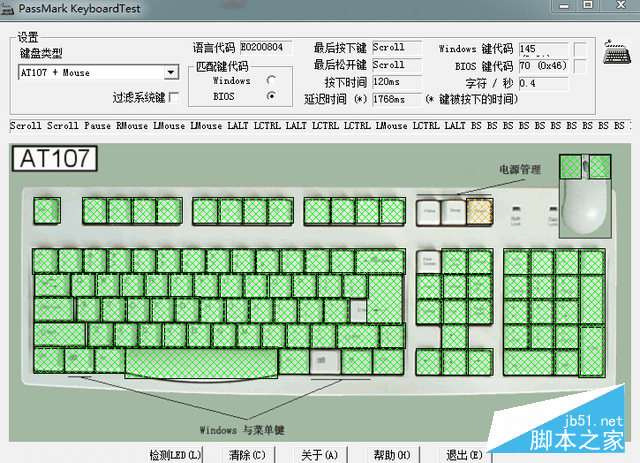Click the Pause key right of Scroll Lock

point(480,262)
